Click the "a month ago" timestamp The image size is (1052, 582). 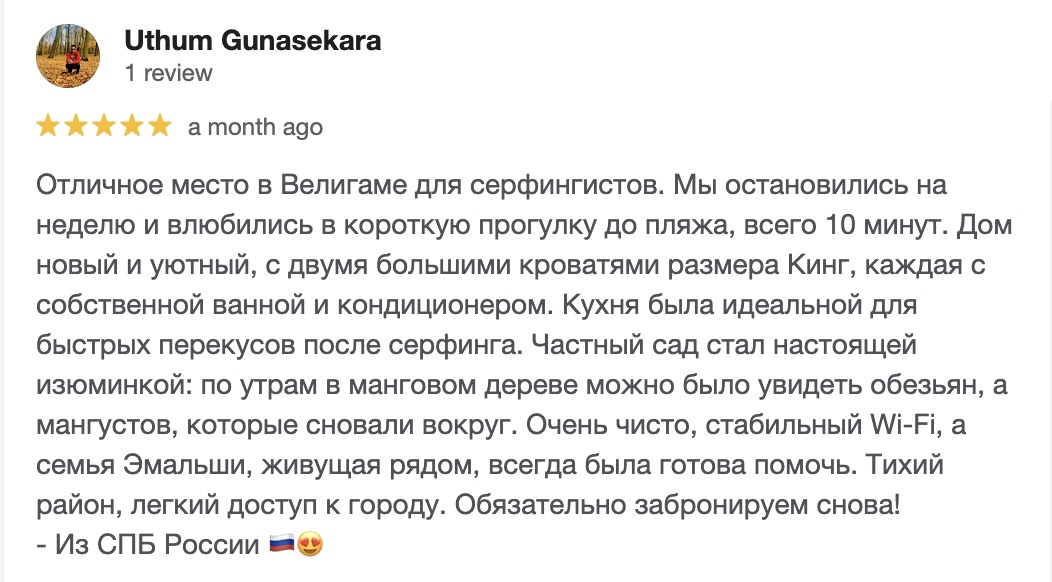pos(255,127)
